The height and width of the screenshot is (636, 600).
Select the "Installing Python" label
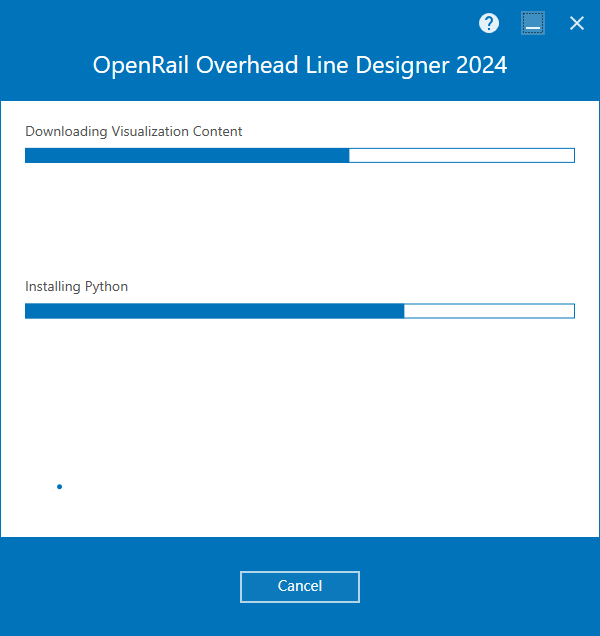tap(76, 286)
